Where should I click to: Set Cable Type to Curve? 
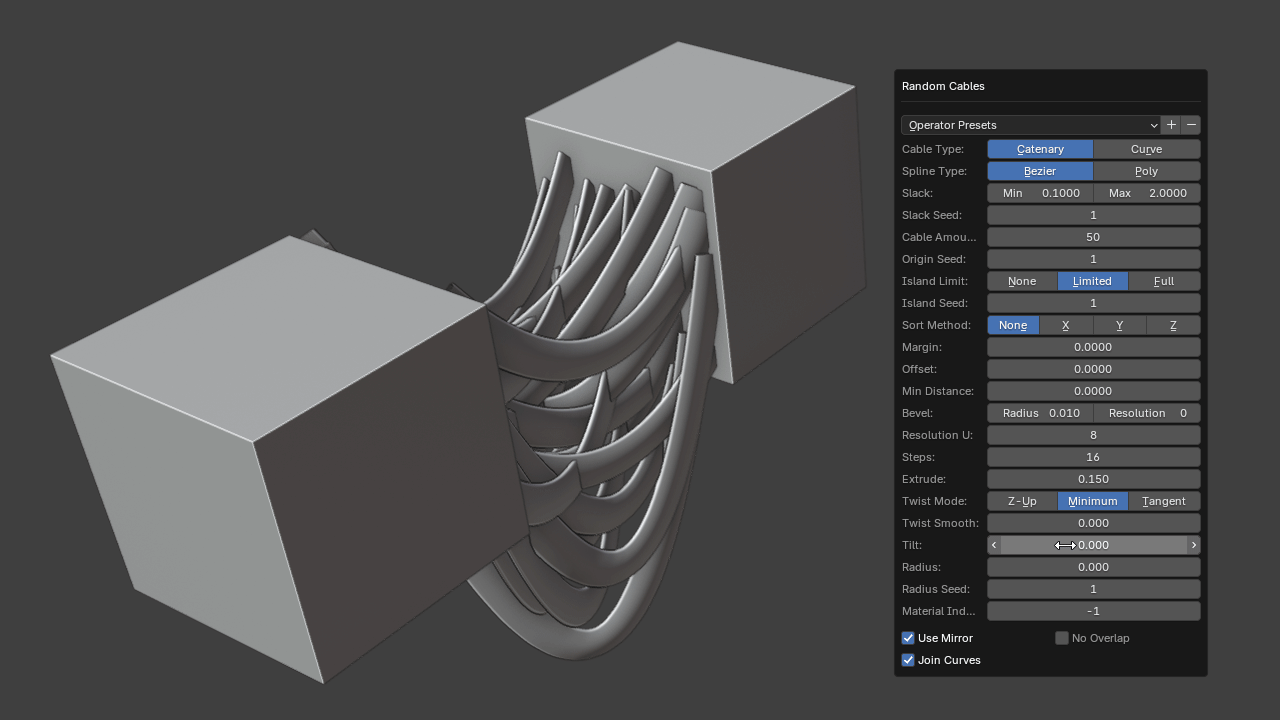(x=1146, y=149)
